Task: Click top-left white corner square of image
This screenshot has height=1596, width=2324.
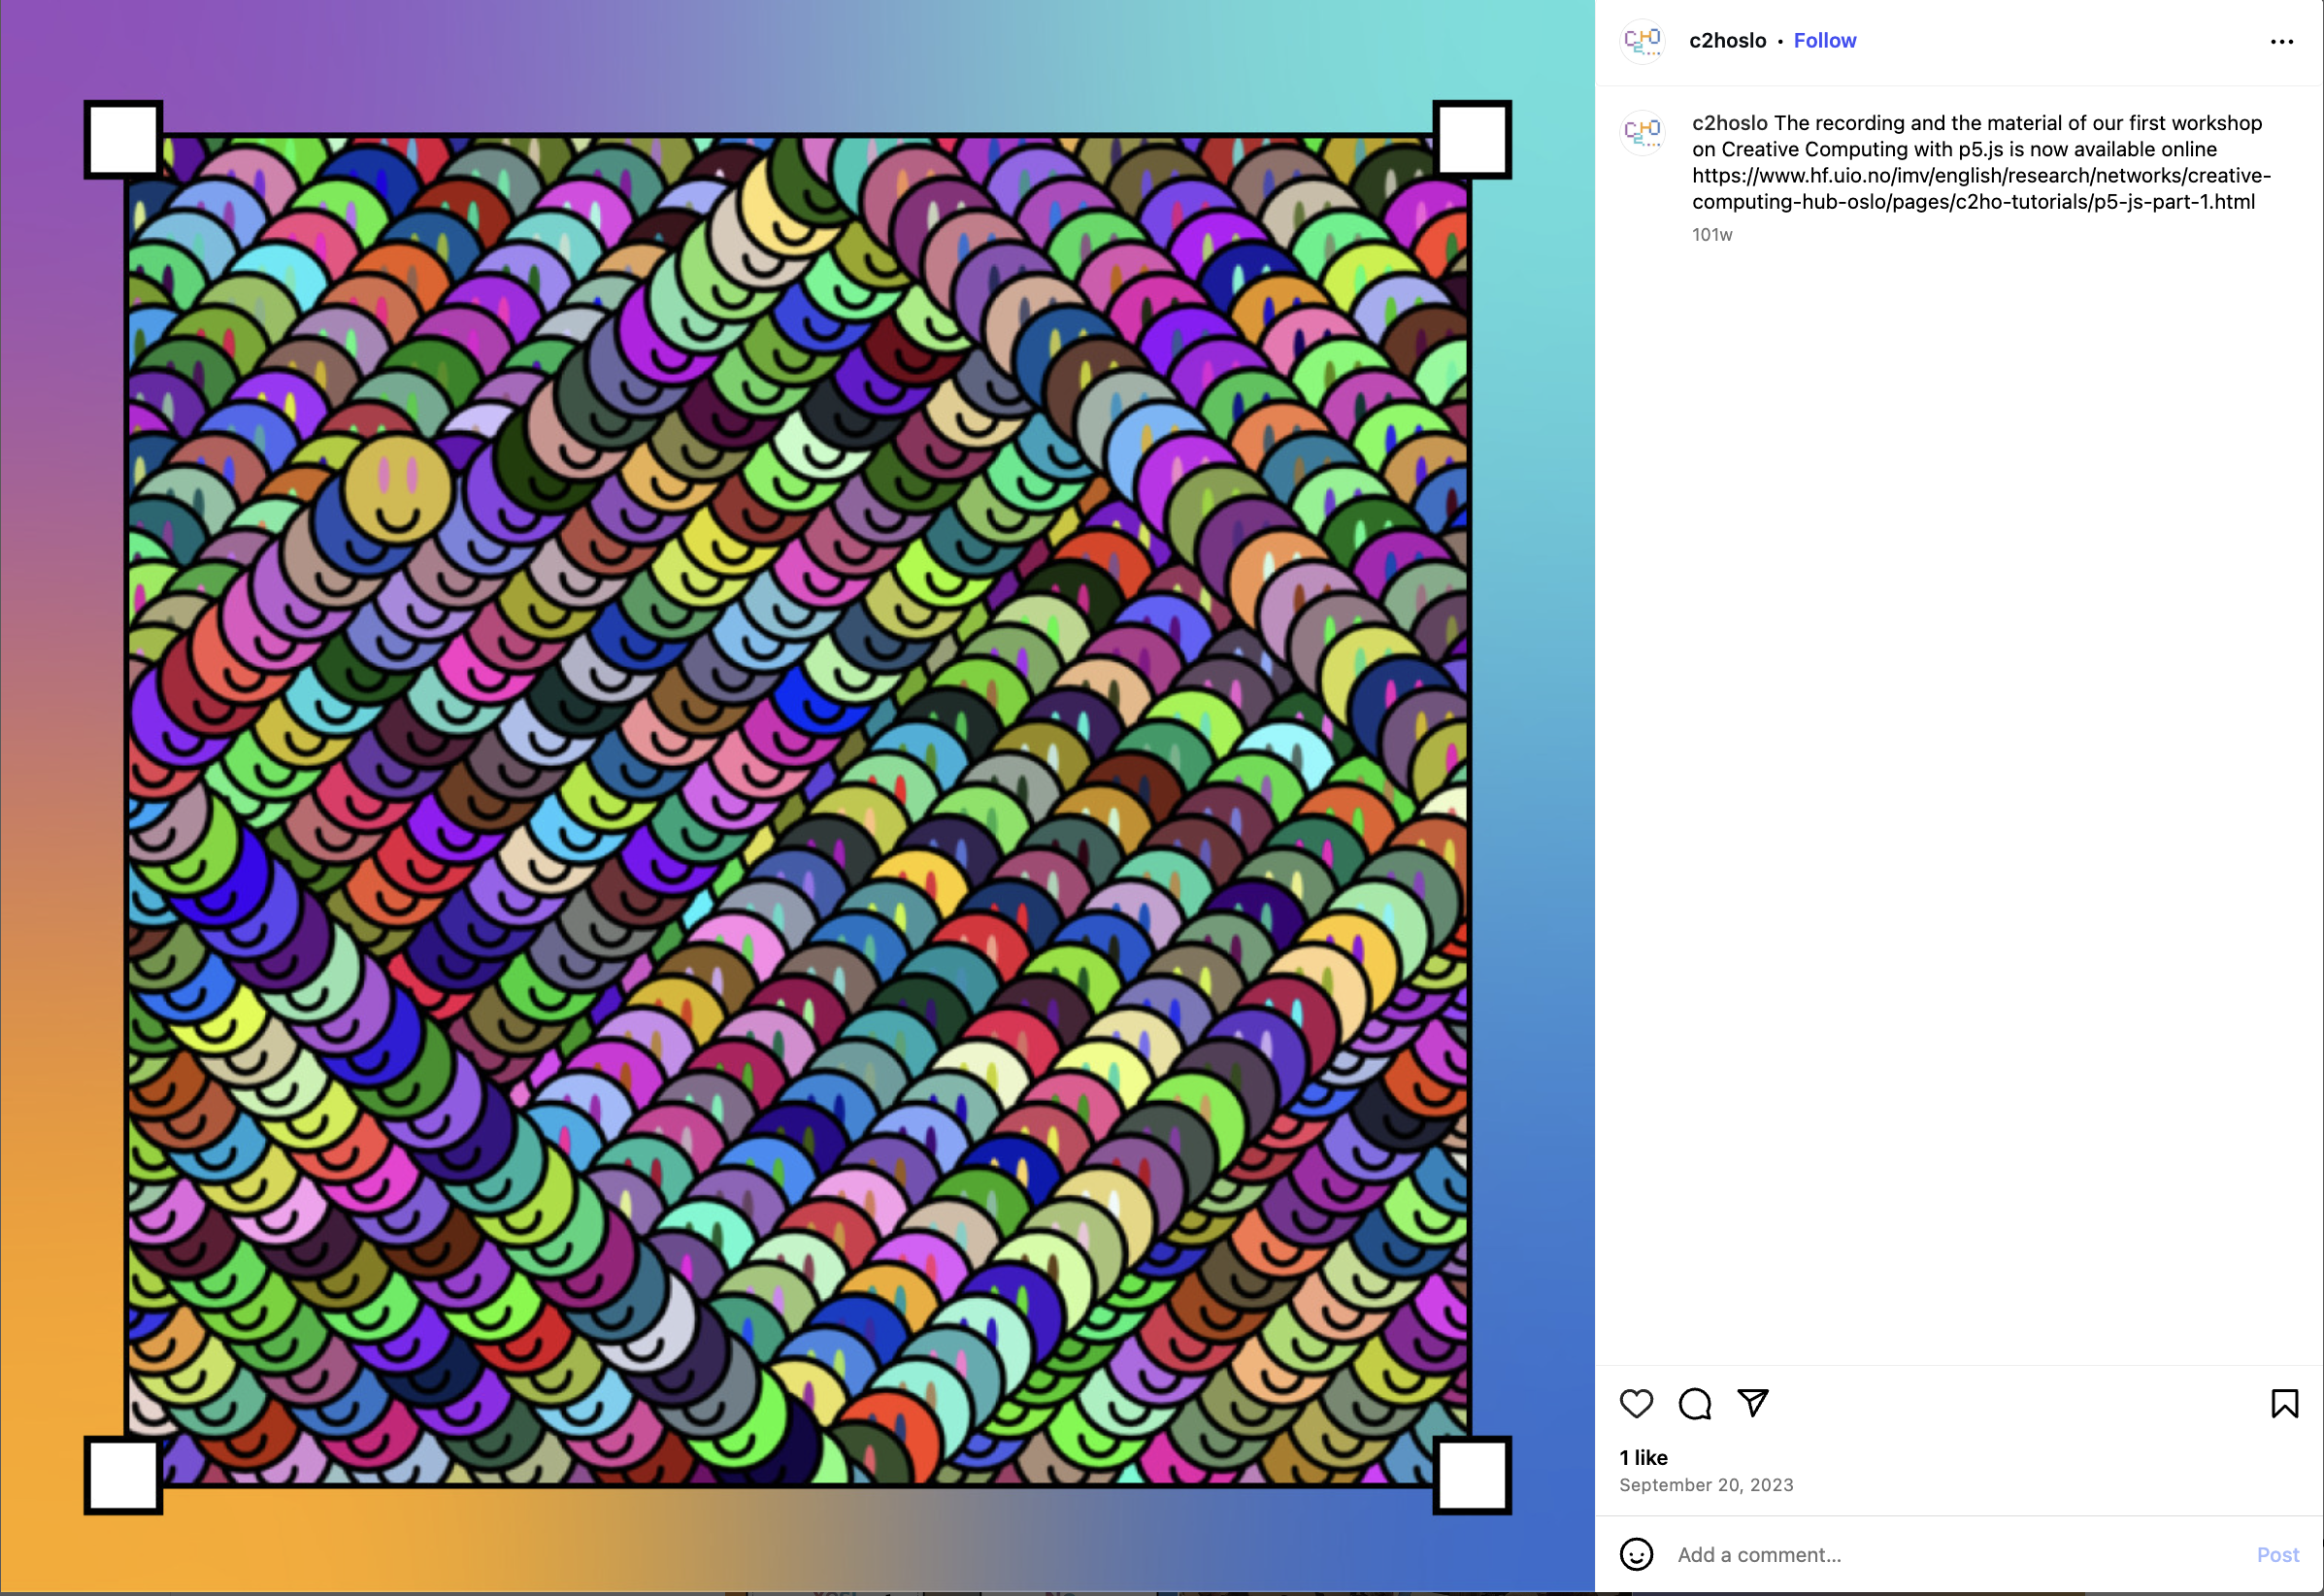Action: click(123, 140)
